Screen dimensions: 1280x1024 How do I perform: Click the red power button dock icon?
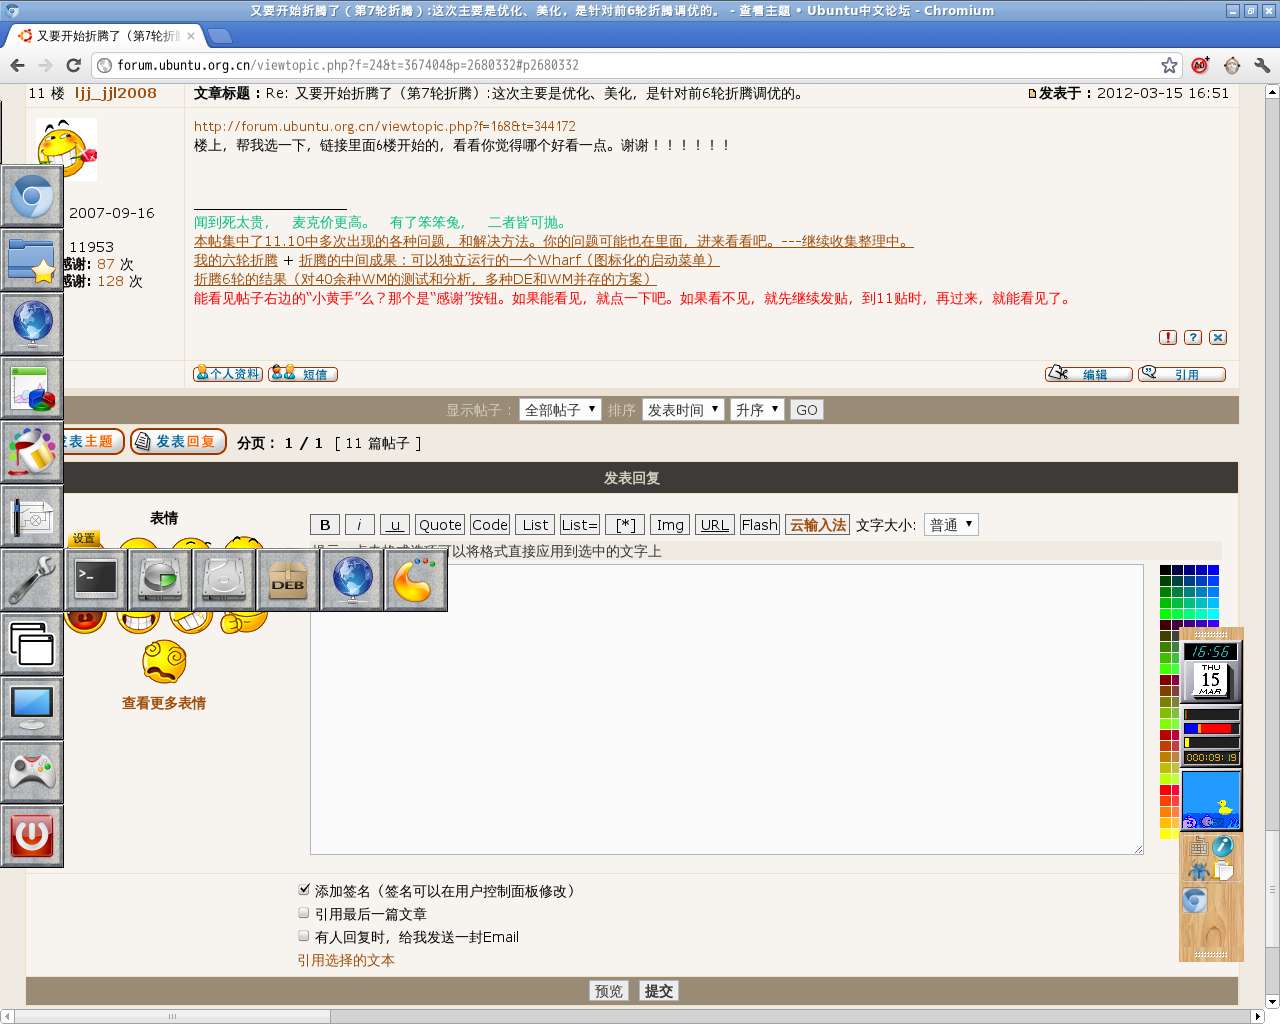coord(32,836)
